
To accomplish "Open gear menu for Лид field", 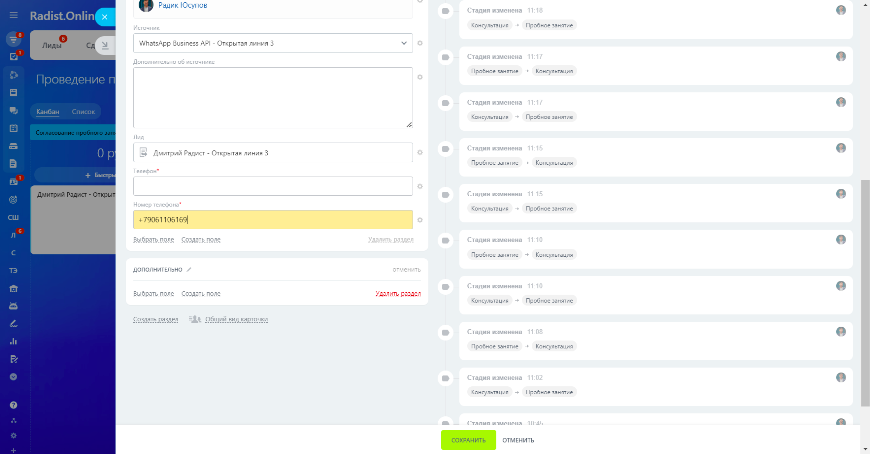I will (420, 152).
